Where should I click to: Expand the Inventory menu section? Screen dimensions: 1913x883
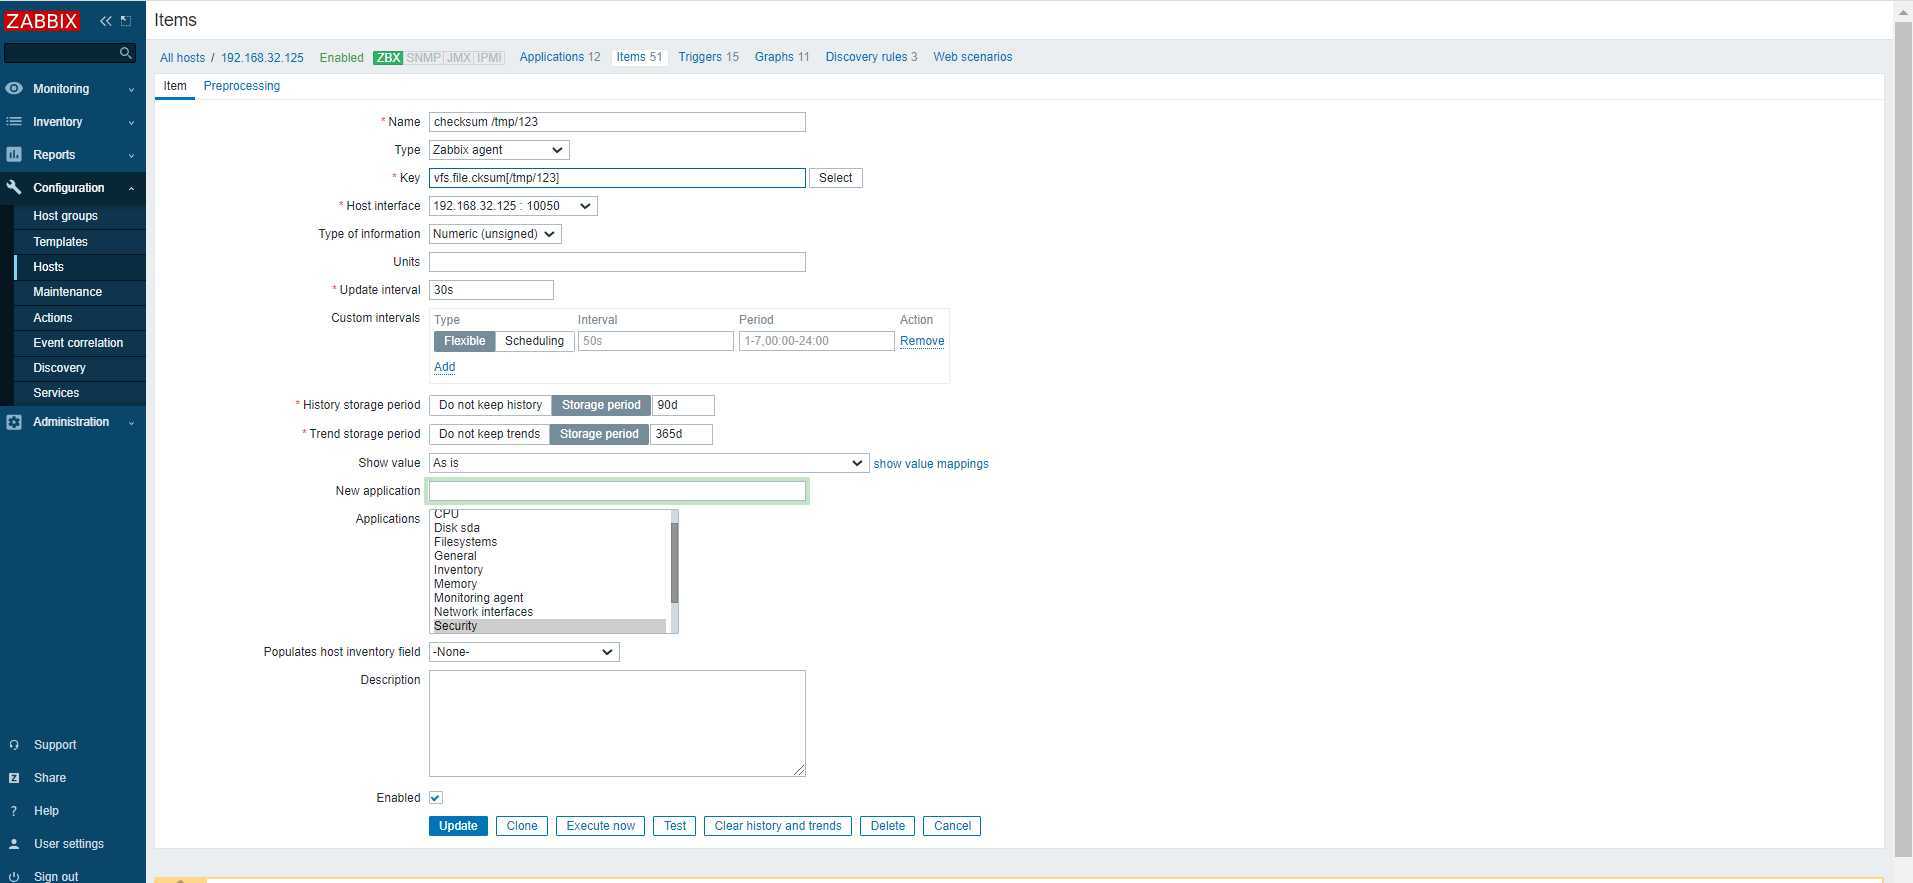72,122
